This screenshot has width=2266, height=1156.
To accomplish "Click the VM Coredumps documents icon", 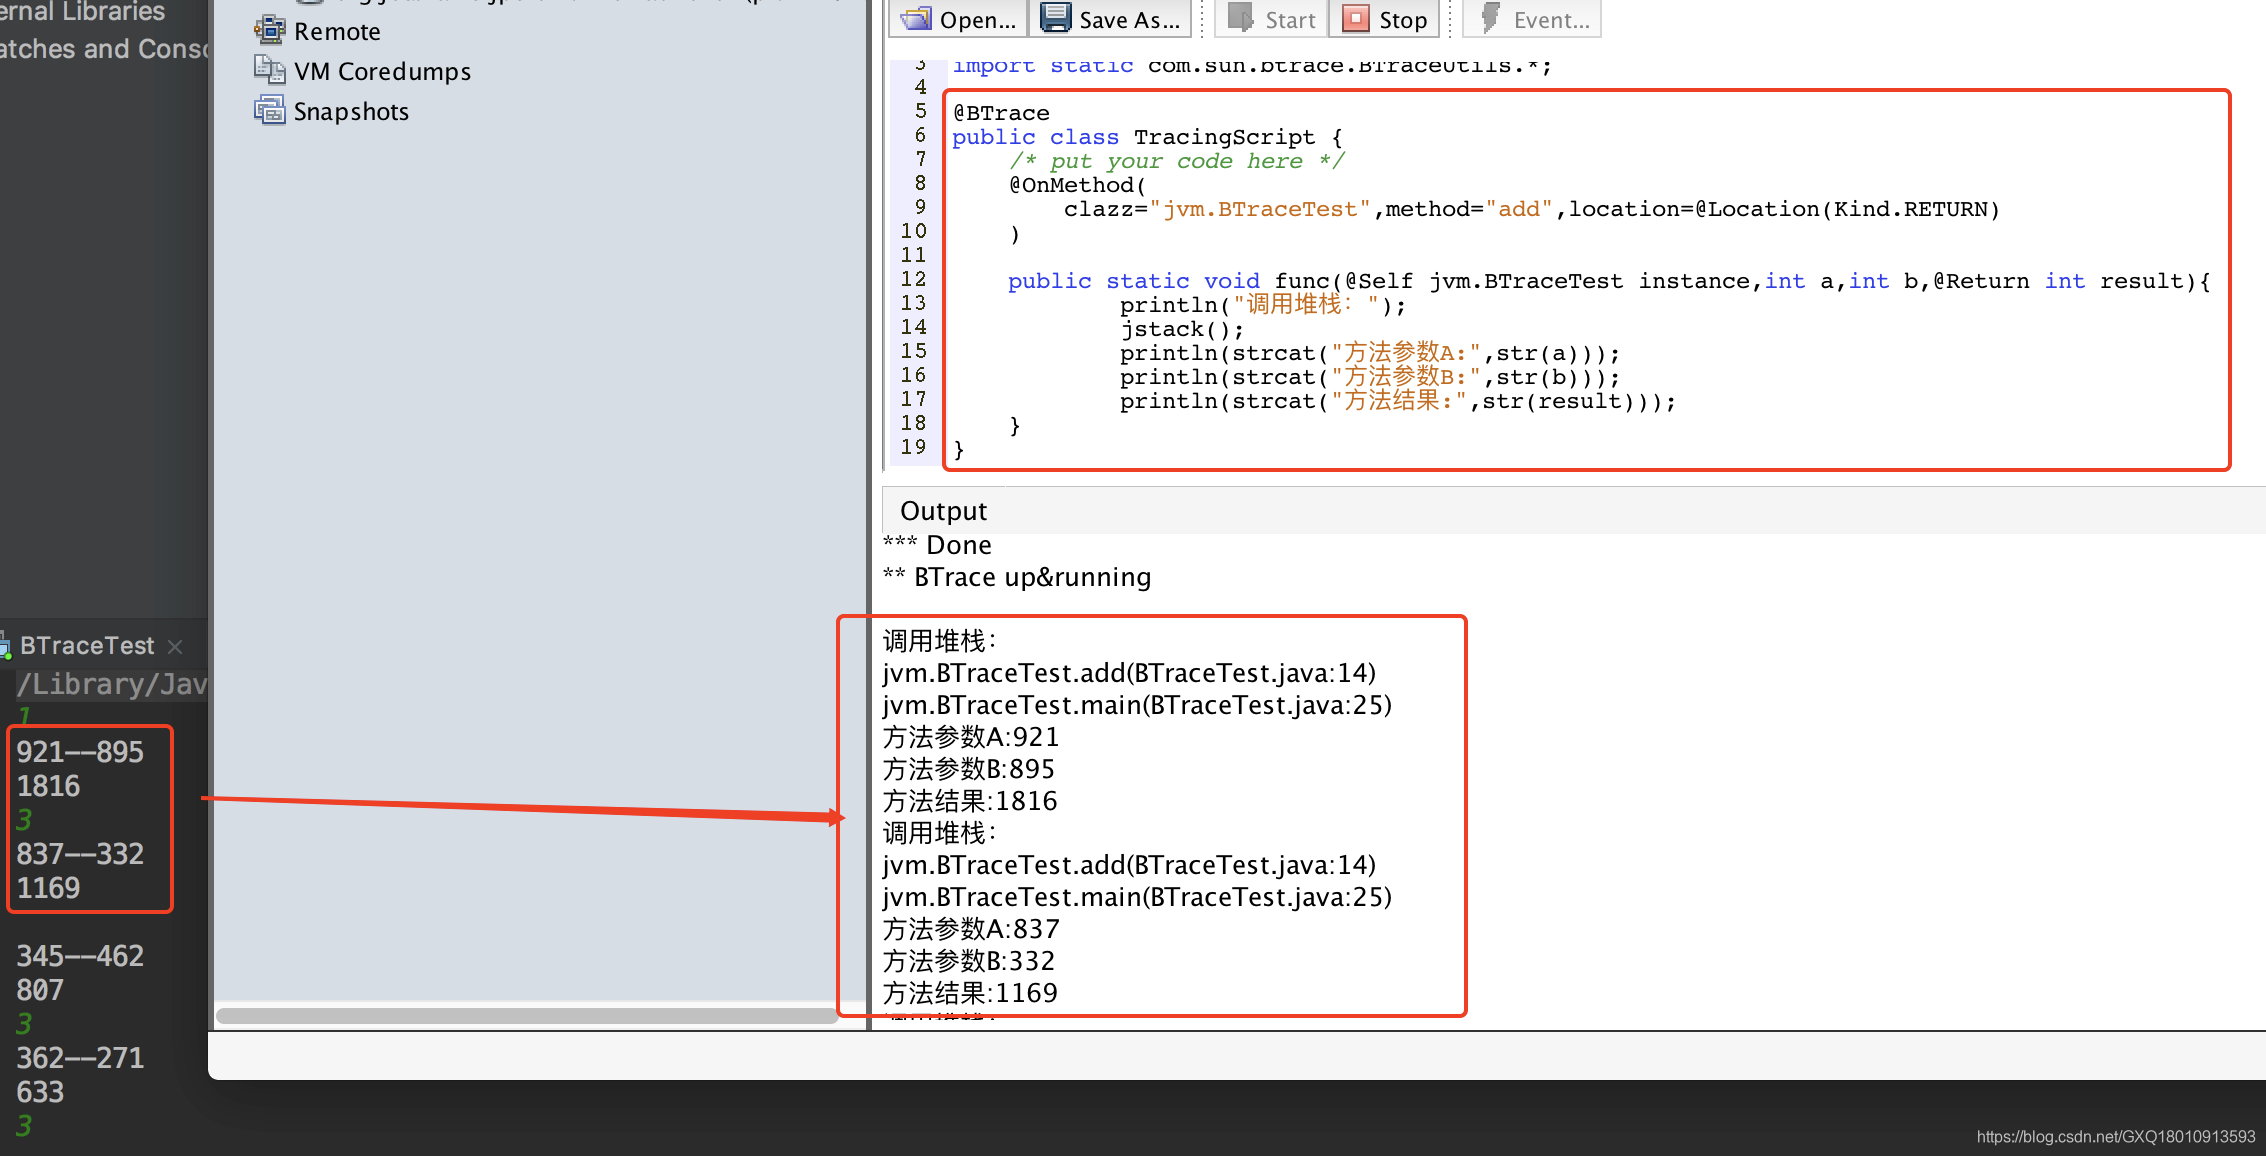I will 269,70.
